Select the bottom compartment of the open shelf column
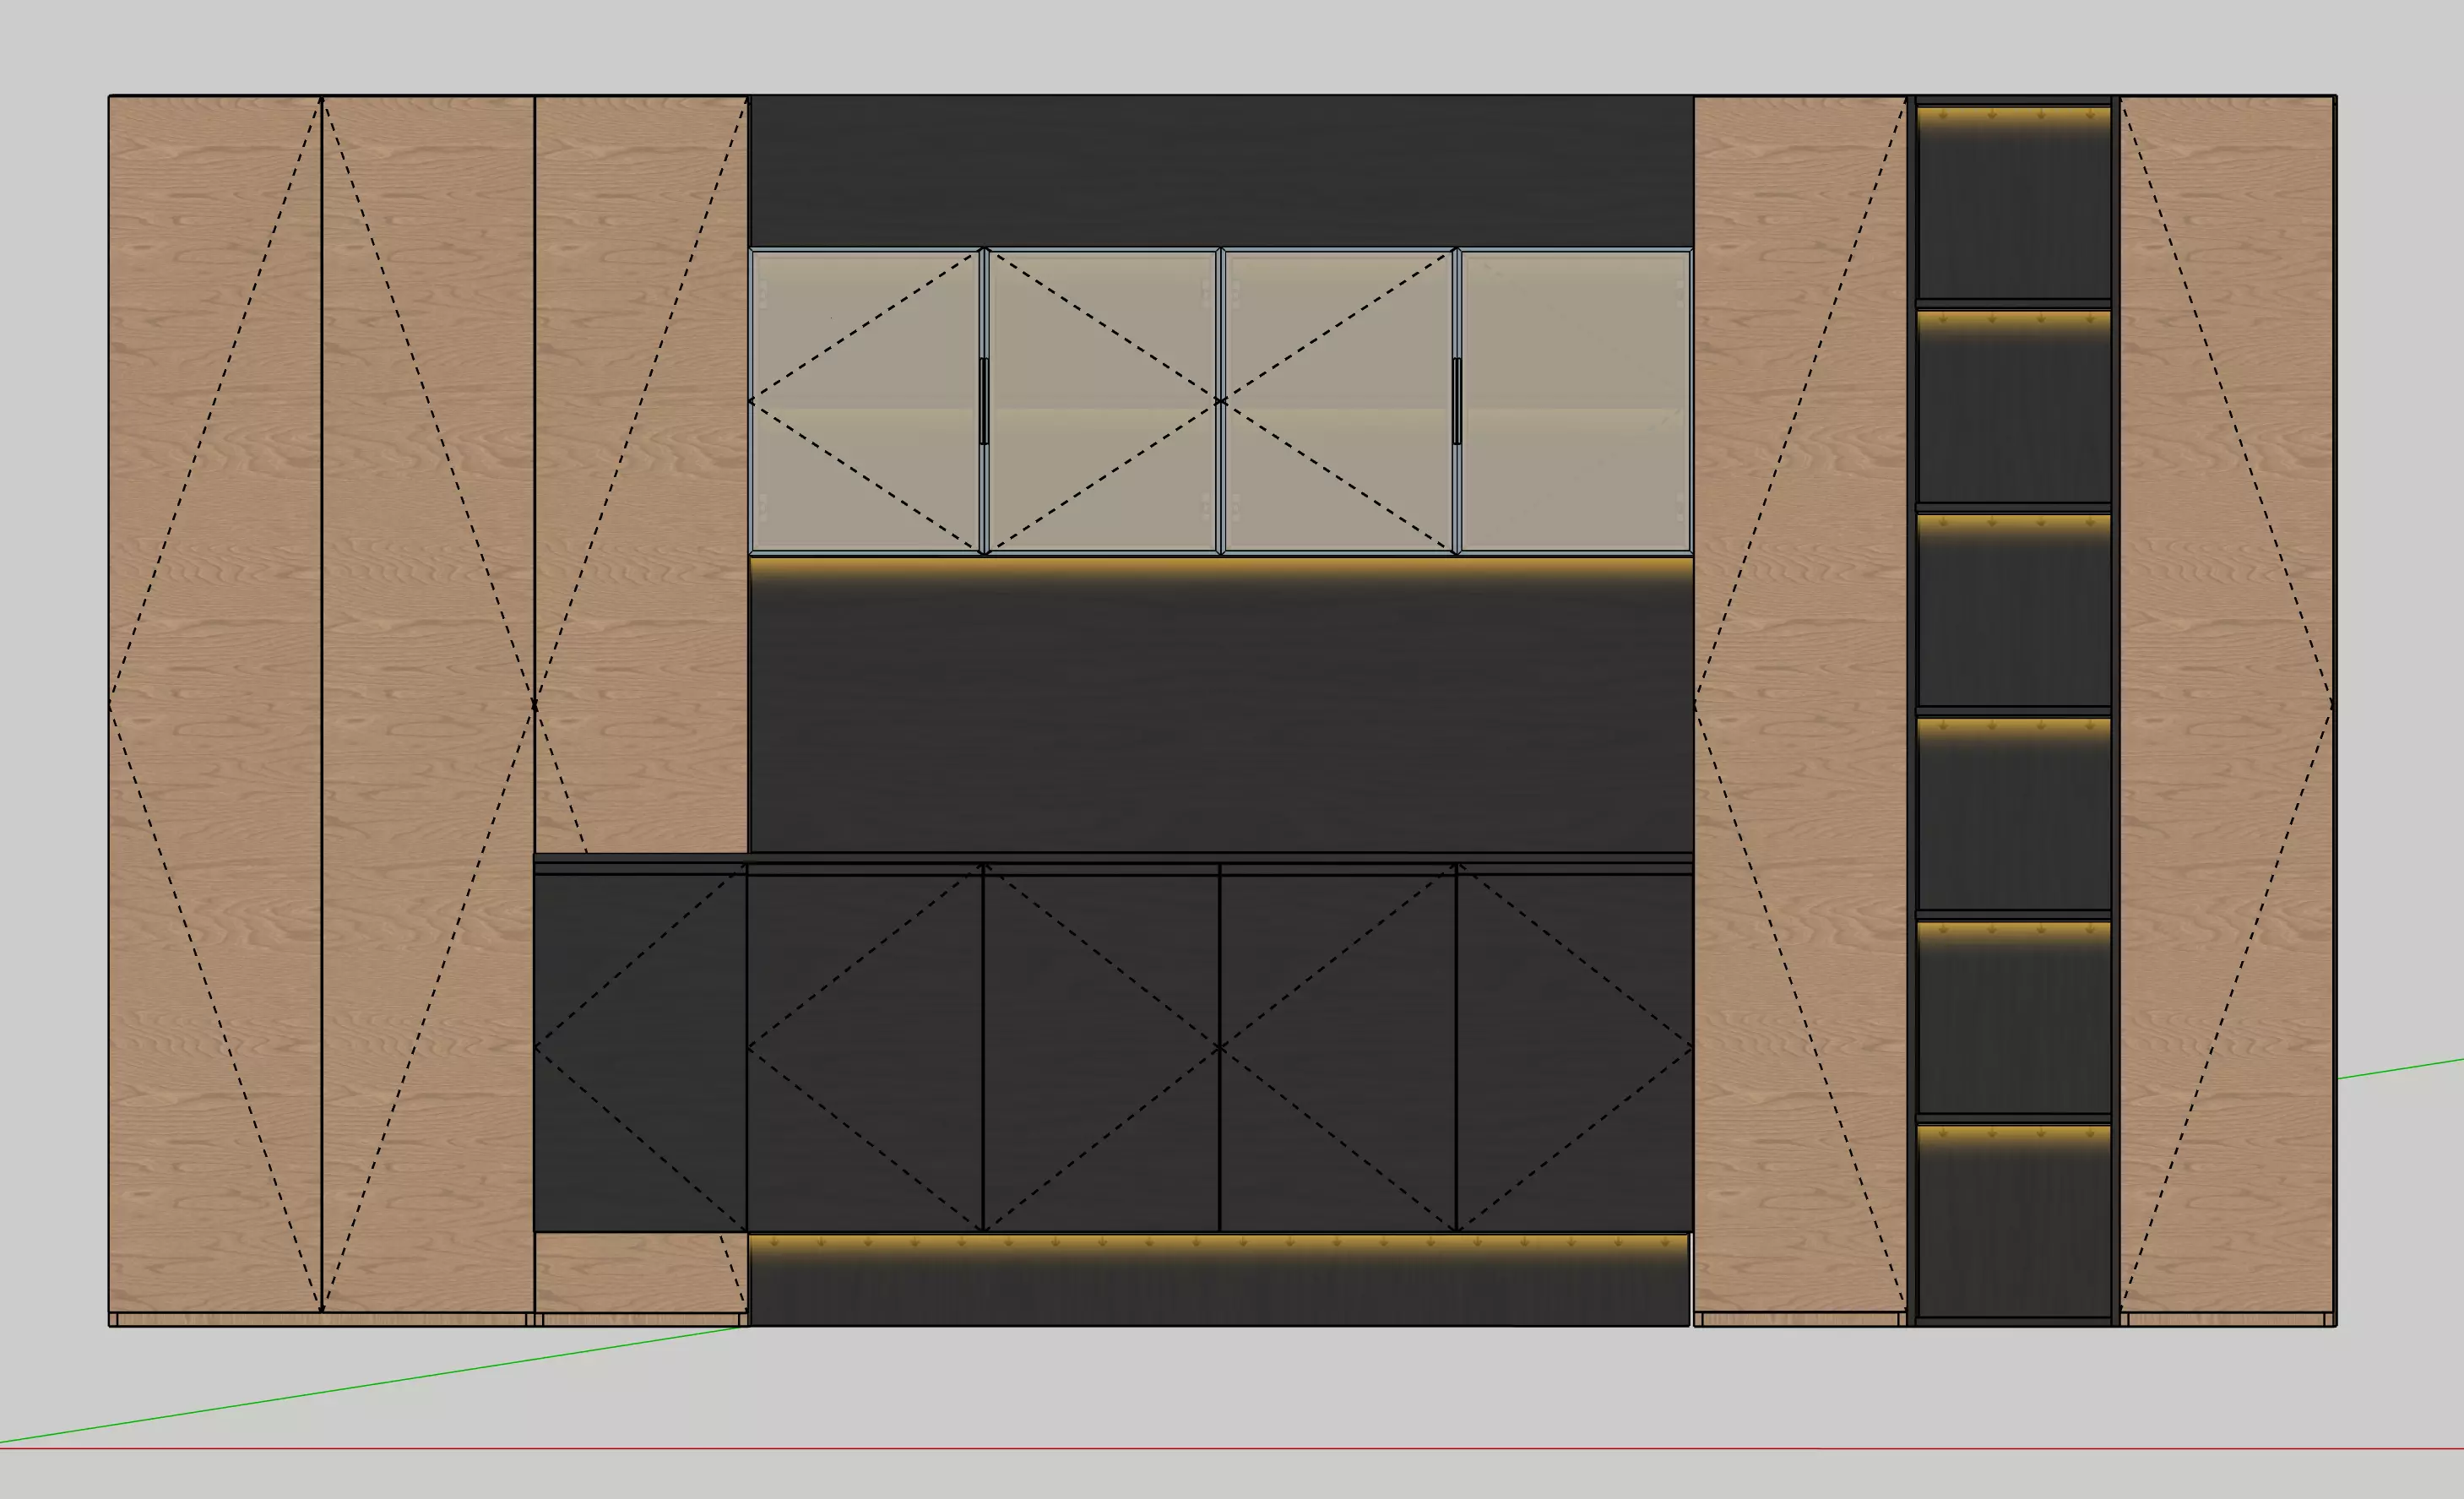This screenshot has height=1499, width=2464. tap(2014, 1222)
